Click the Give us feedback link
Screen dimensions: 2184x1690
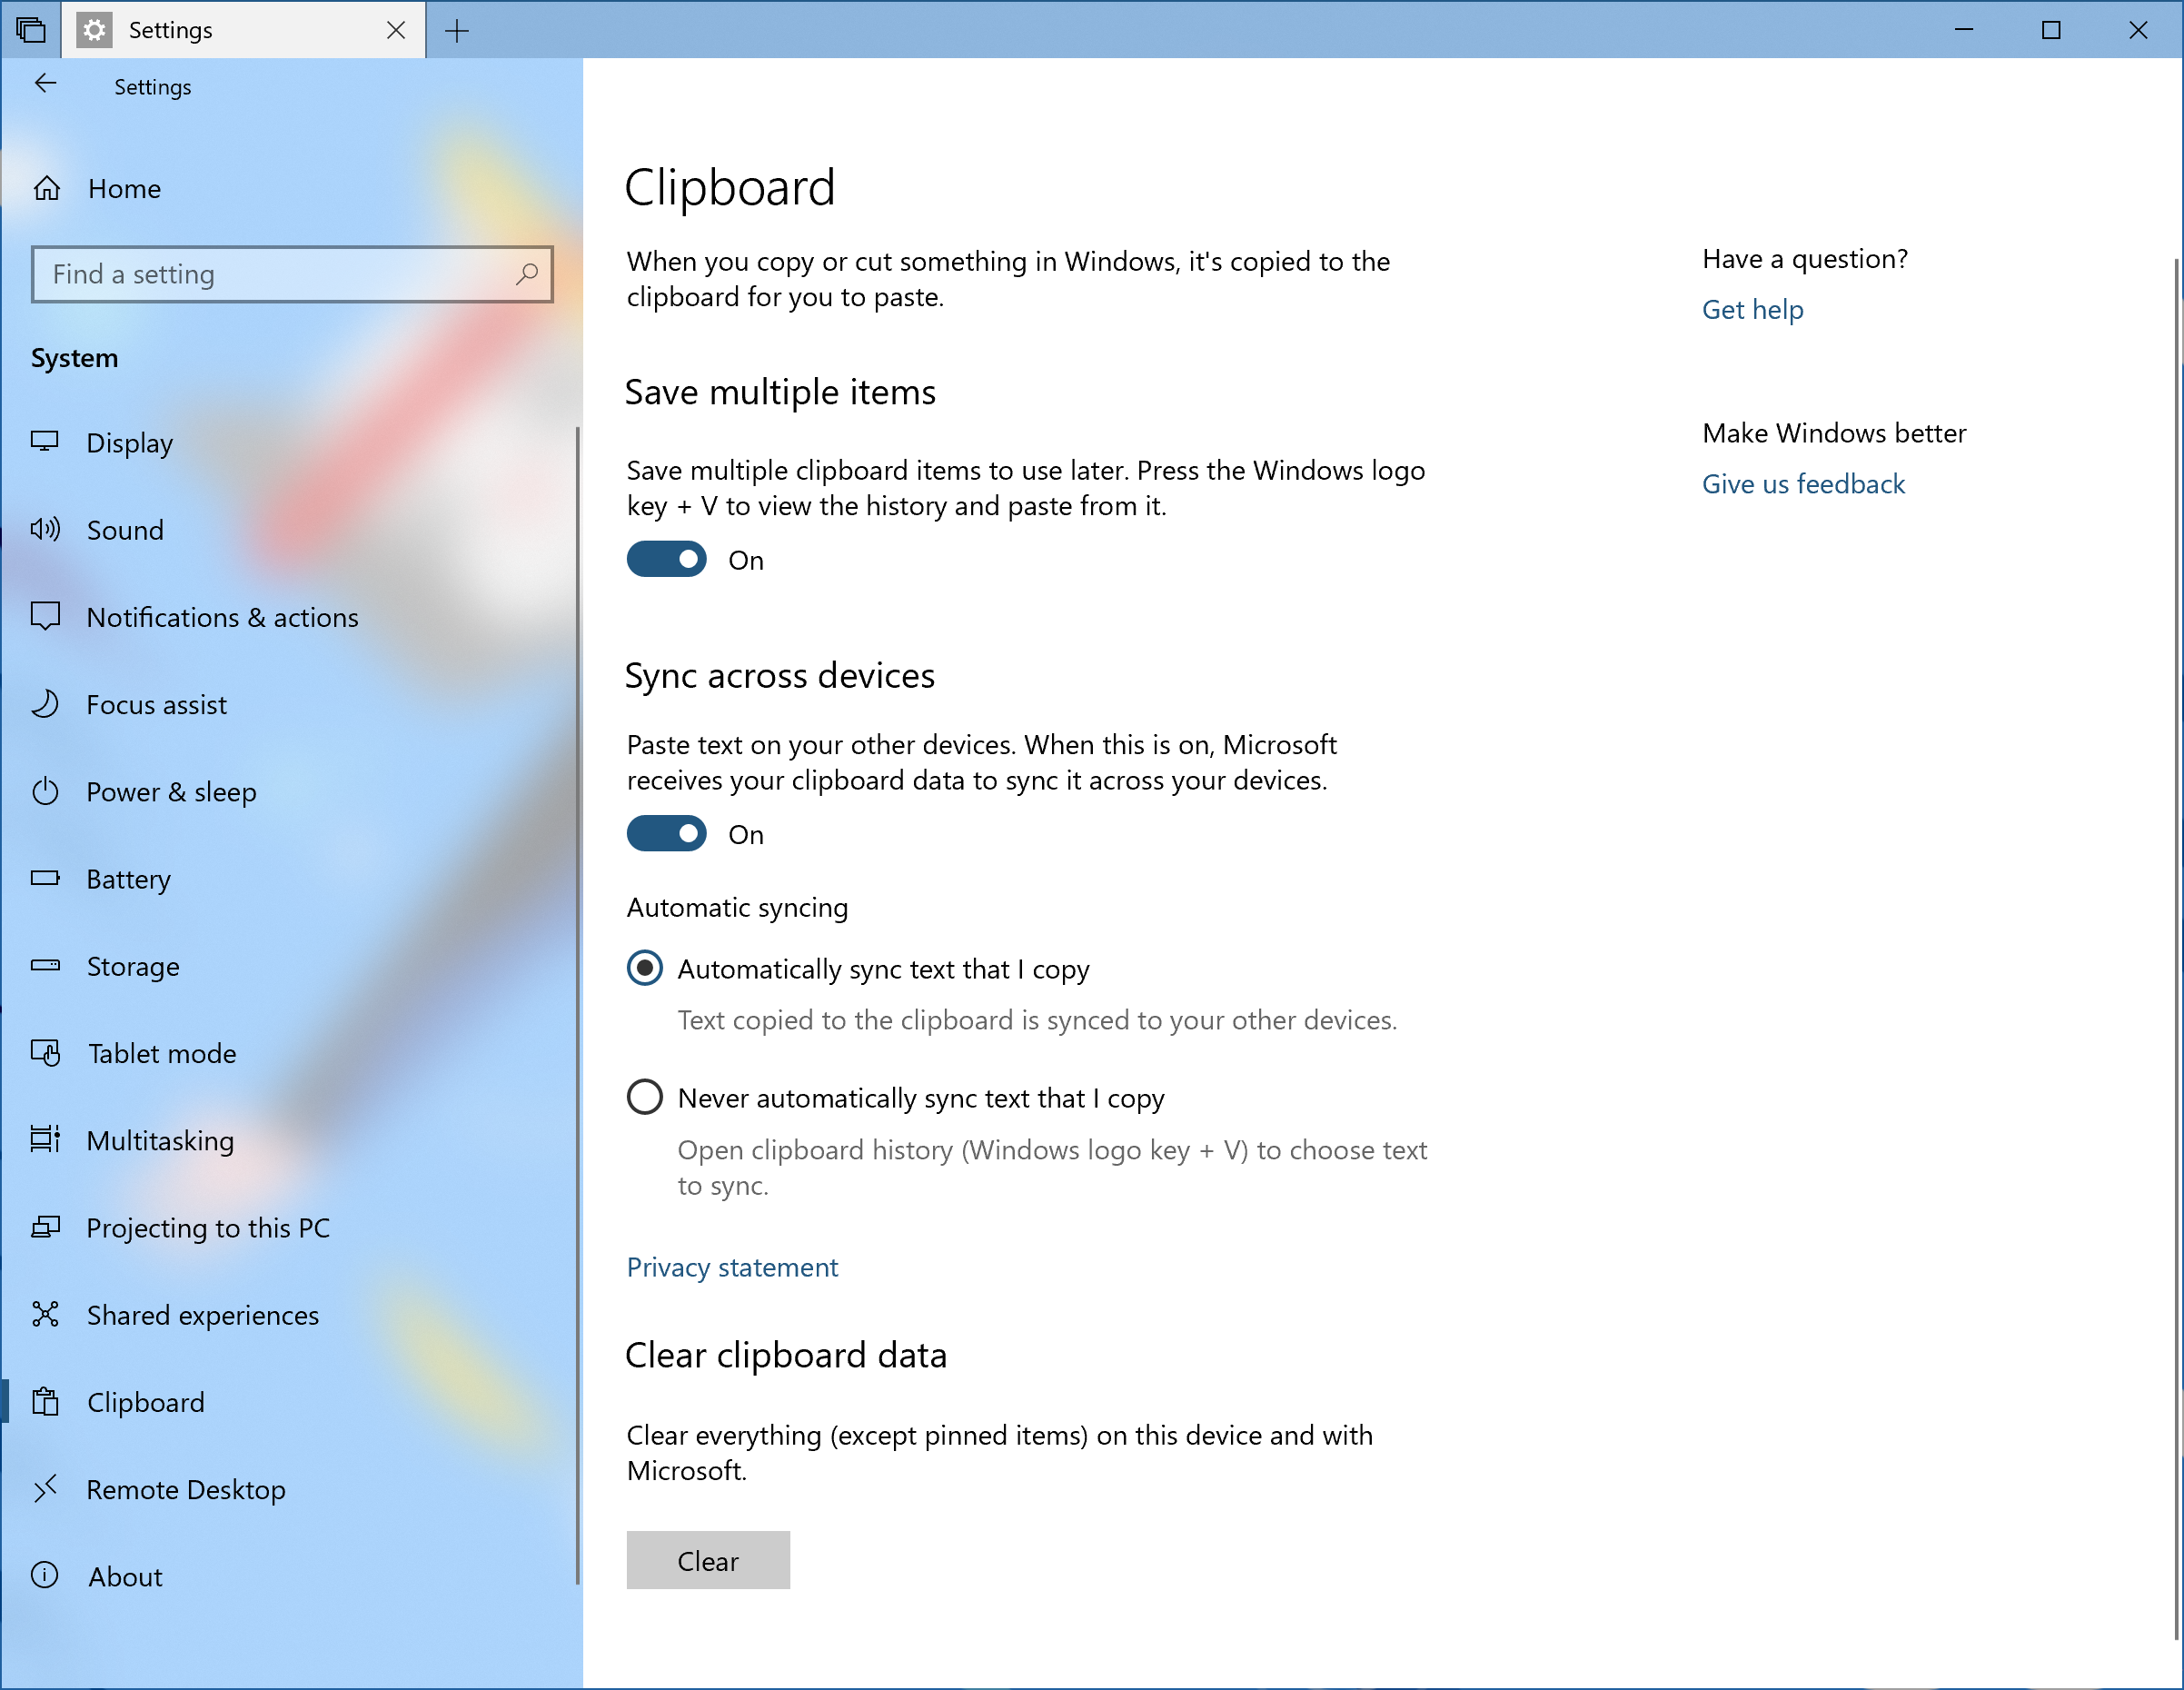pyautogui.click(x=1803, y=484)
